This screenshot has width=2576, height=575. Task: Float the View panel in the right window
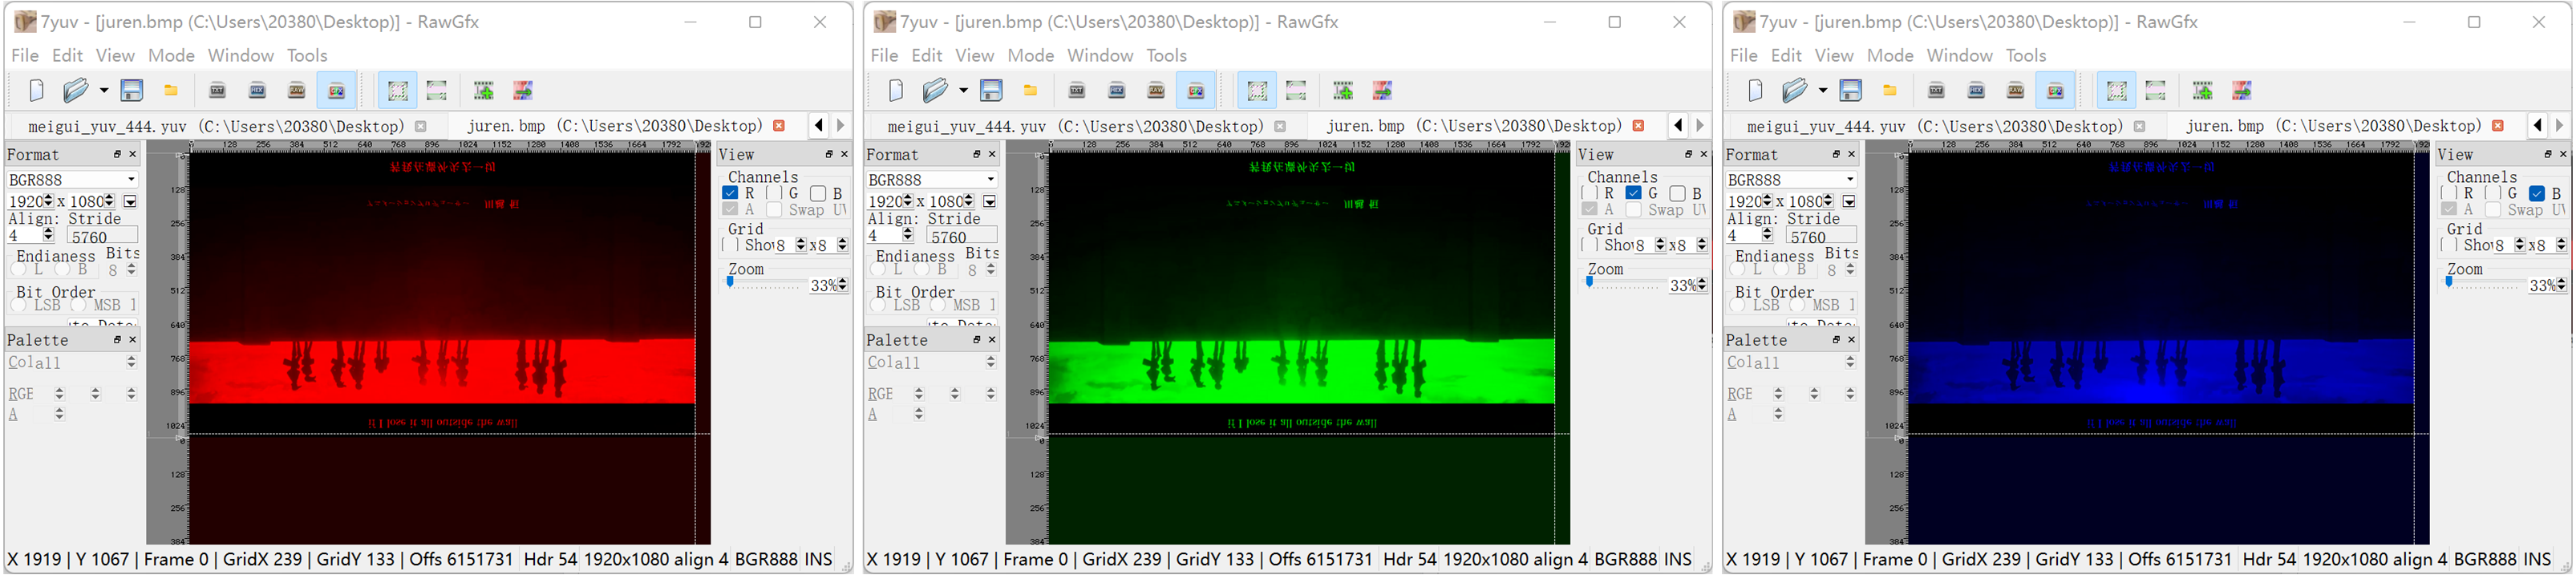(x=2548, y=154)
